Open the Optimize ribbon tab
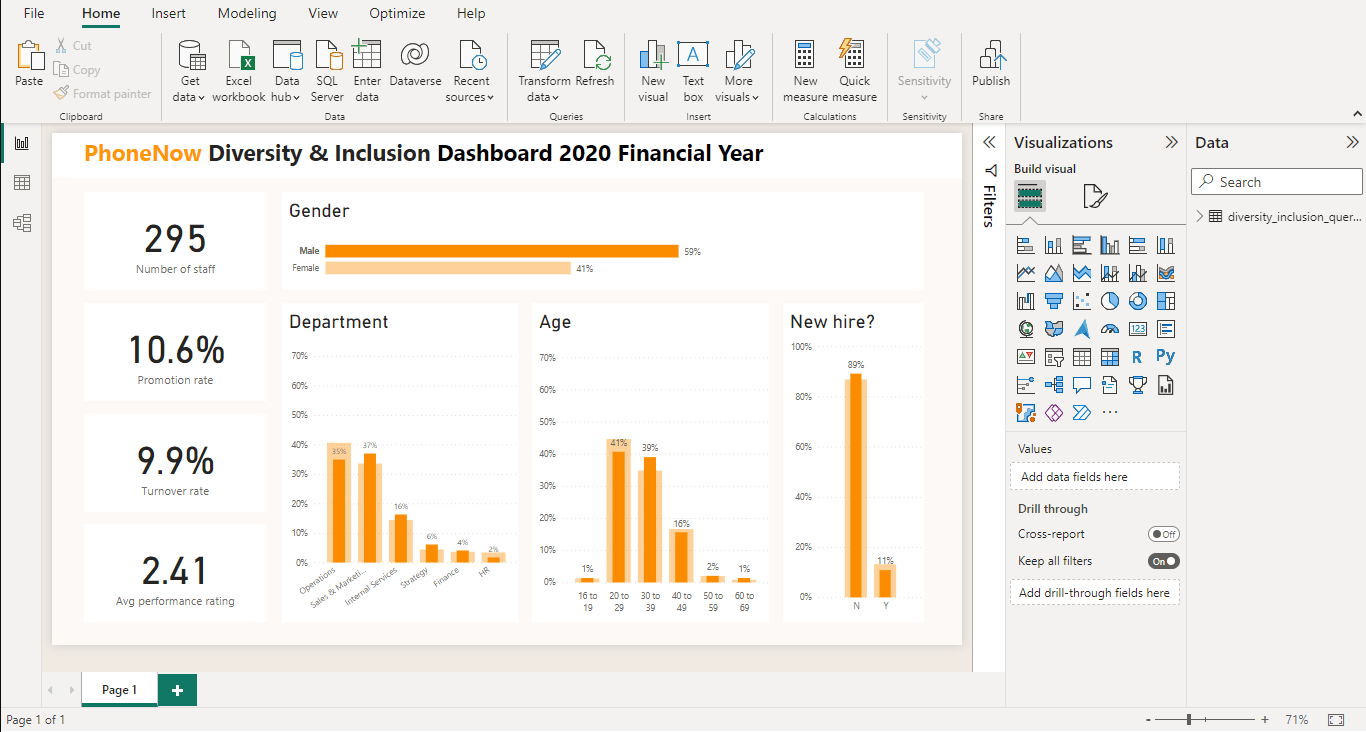 point(397,14)
